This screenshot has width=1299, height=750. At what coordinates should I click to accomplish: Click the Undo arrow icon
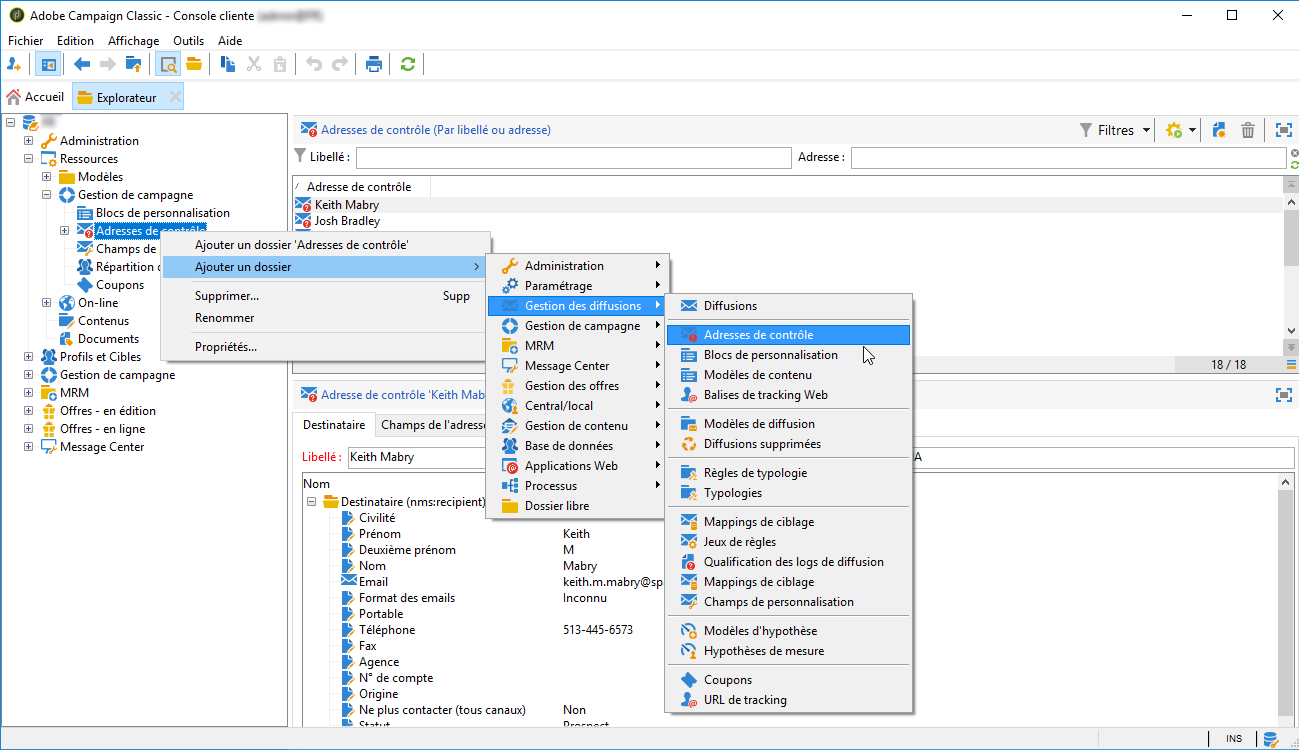[314, 64]
